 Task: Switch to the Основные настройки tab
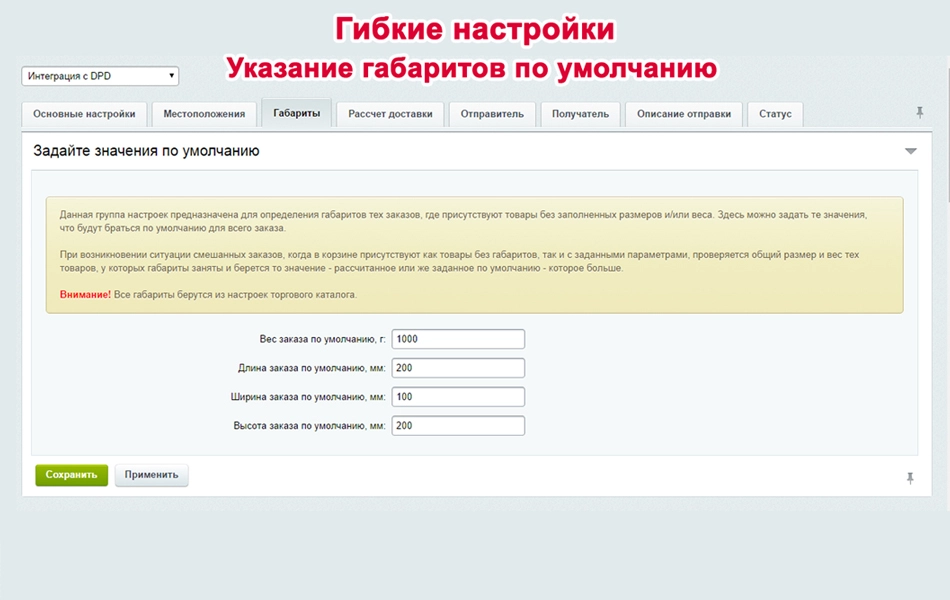tap(84, 114)
